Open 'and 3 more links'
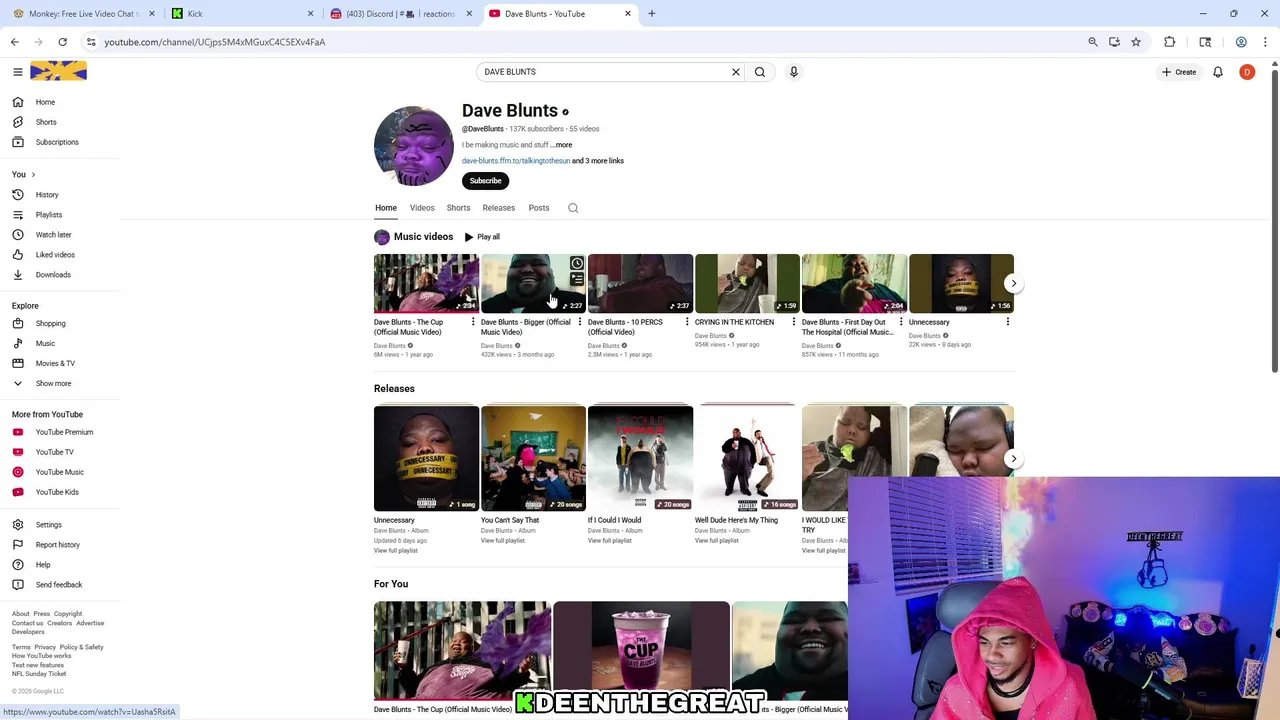1280x720 pixels. (598, 161)
